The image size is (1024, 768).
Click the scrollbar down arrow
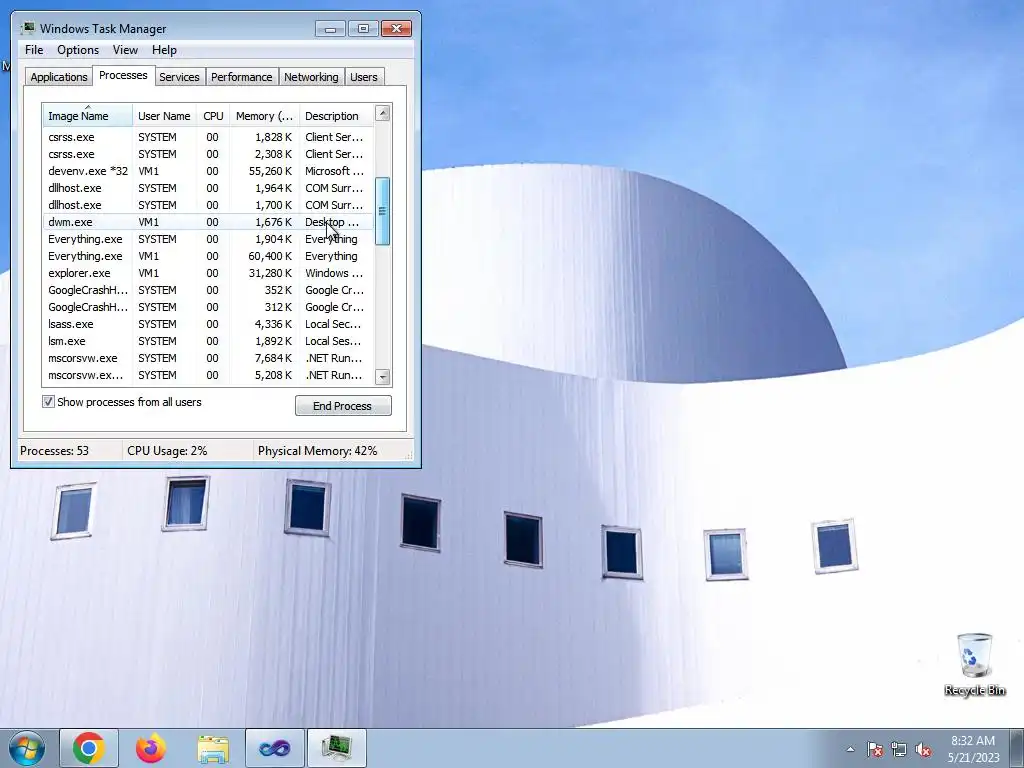(383, 377)
